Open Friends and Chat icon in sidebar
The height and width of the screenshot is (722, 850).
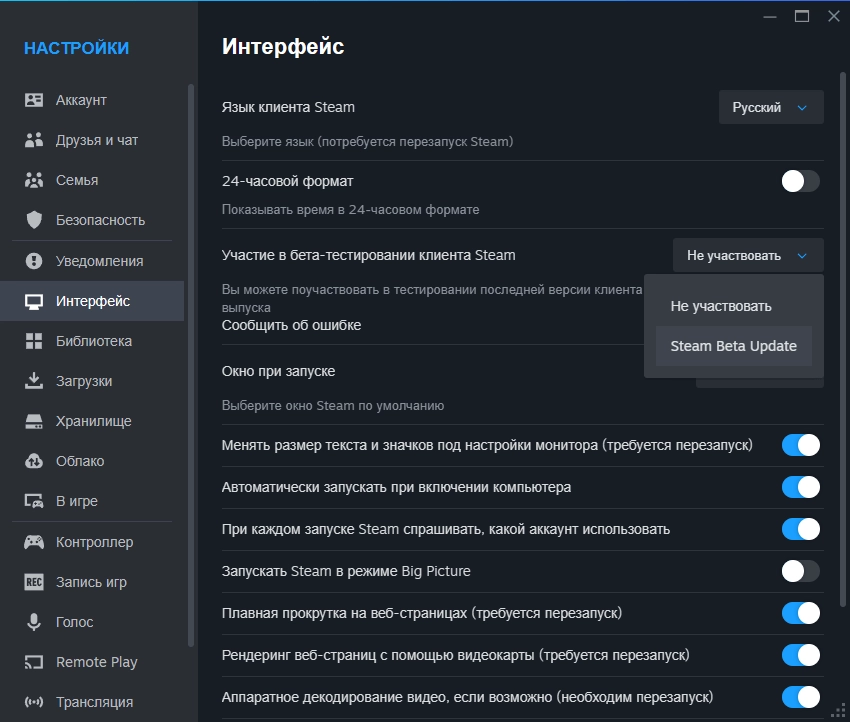(34, 140)
